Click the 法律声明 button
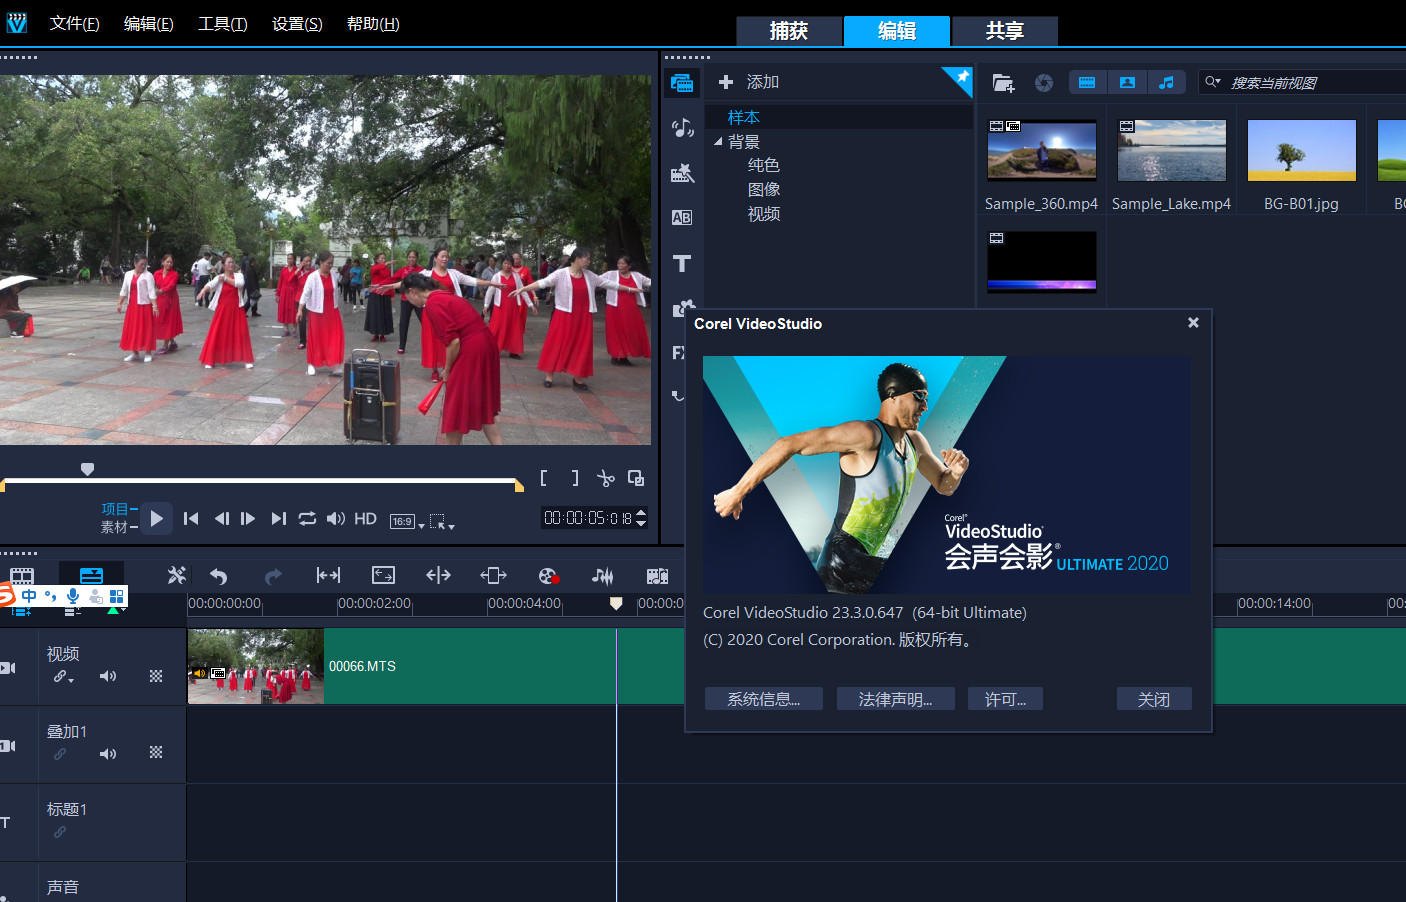The width and height of the screenshot is (1406, 902). coord(895,699)
